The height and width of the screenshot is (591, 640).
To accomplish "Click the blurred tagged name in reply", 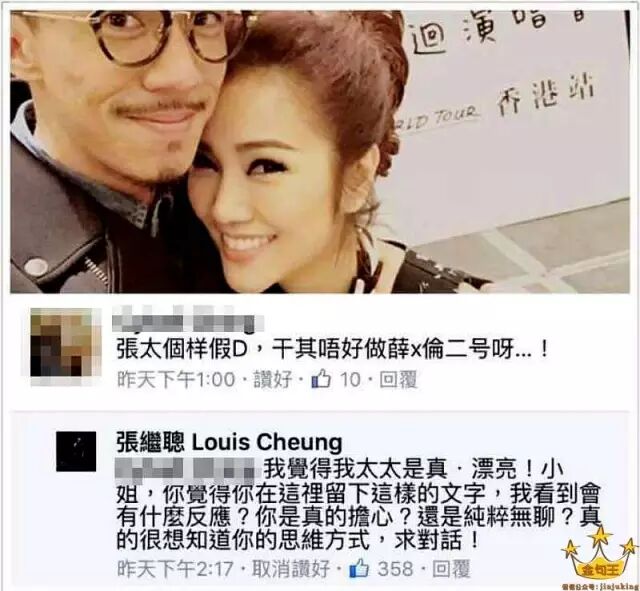I will click(188, 468).
